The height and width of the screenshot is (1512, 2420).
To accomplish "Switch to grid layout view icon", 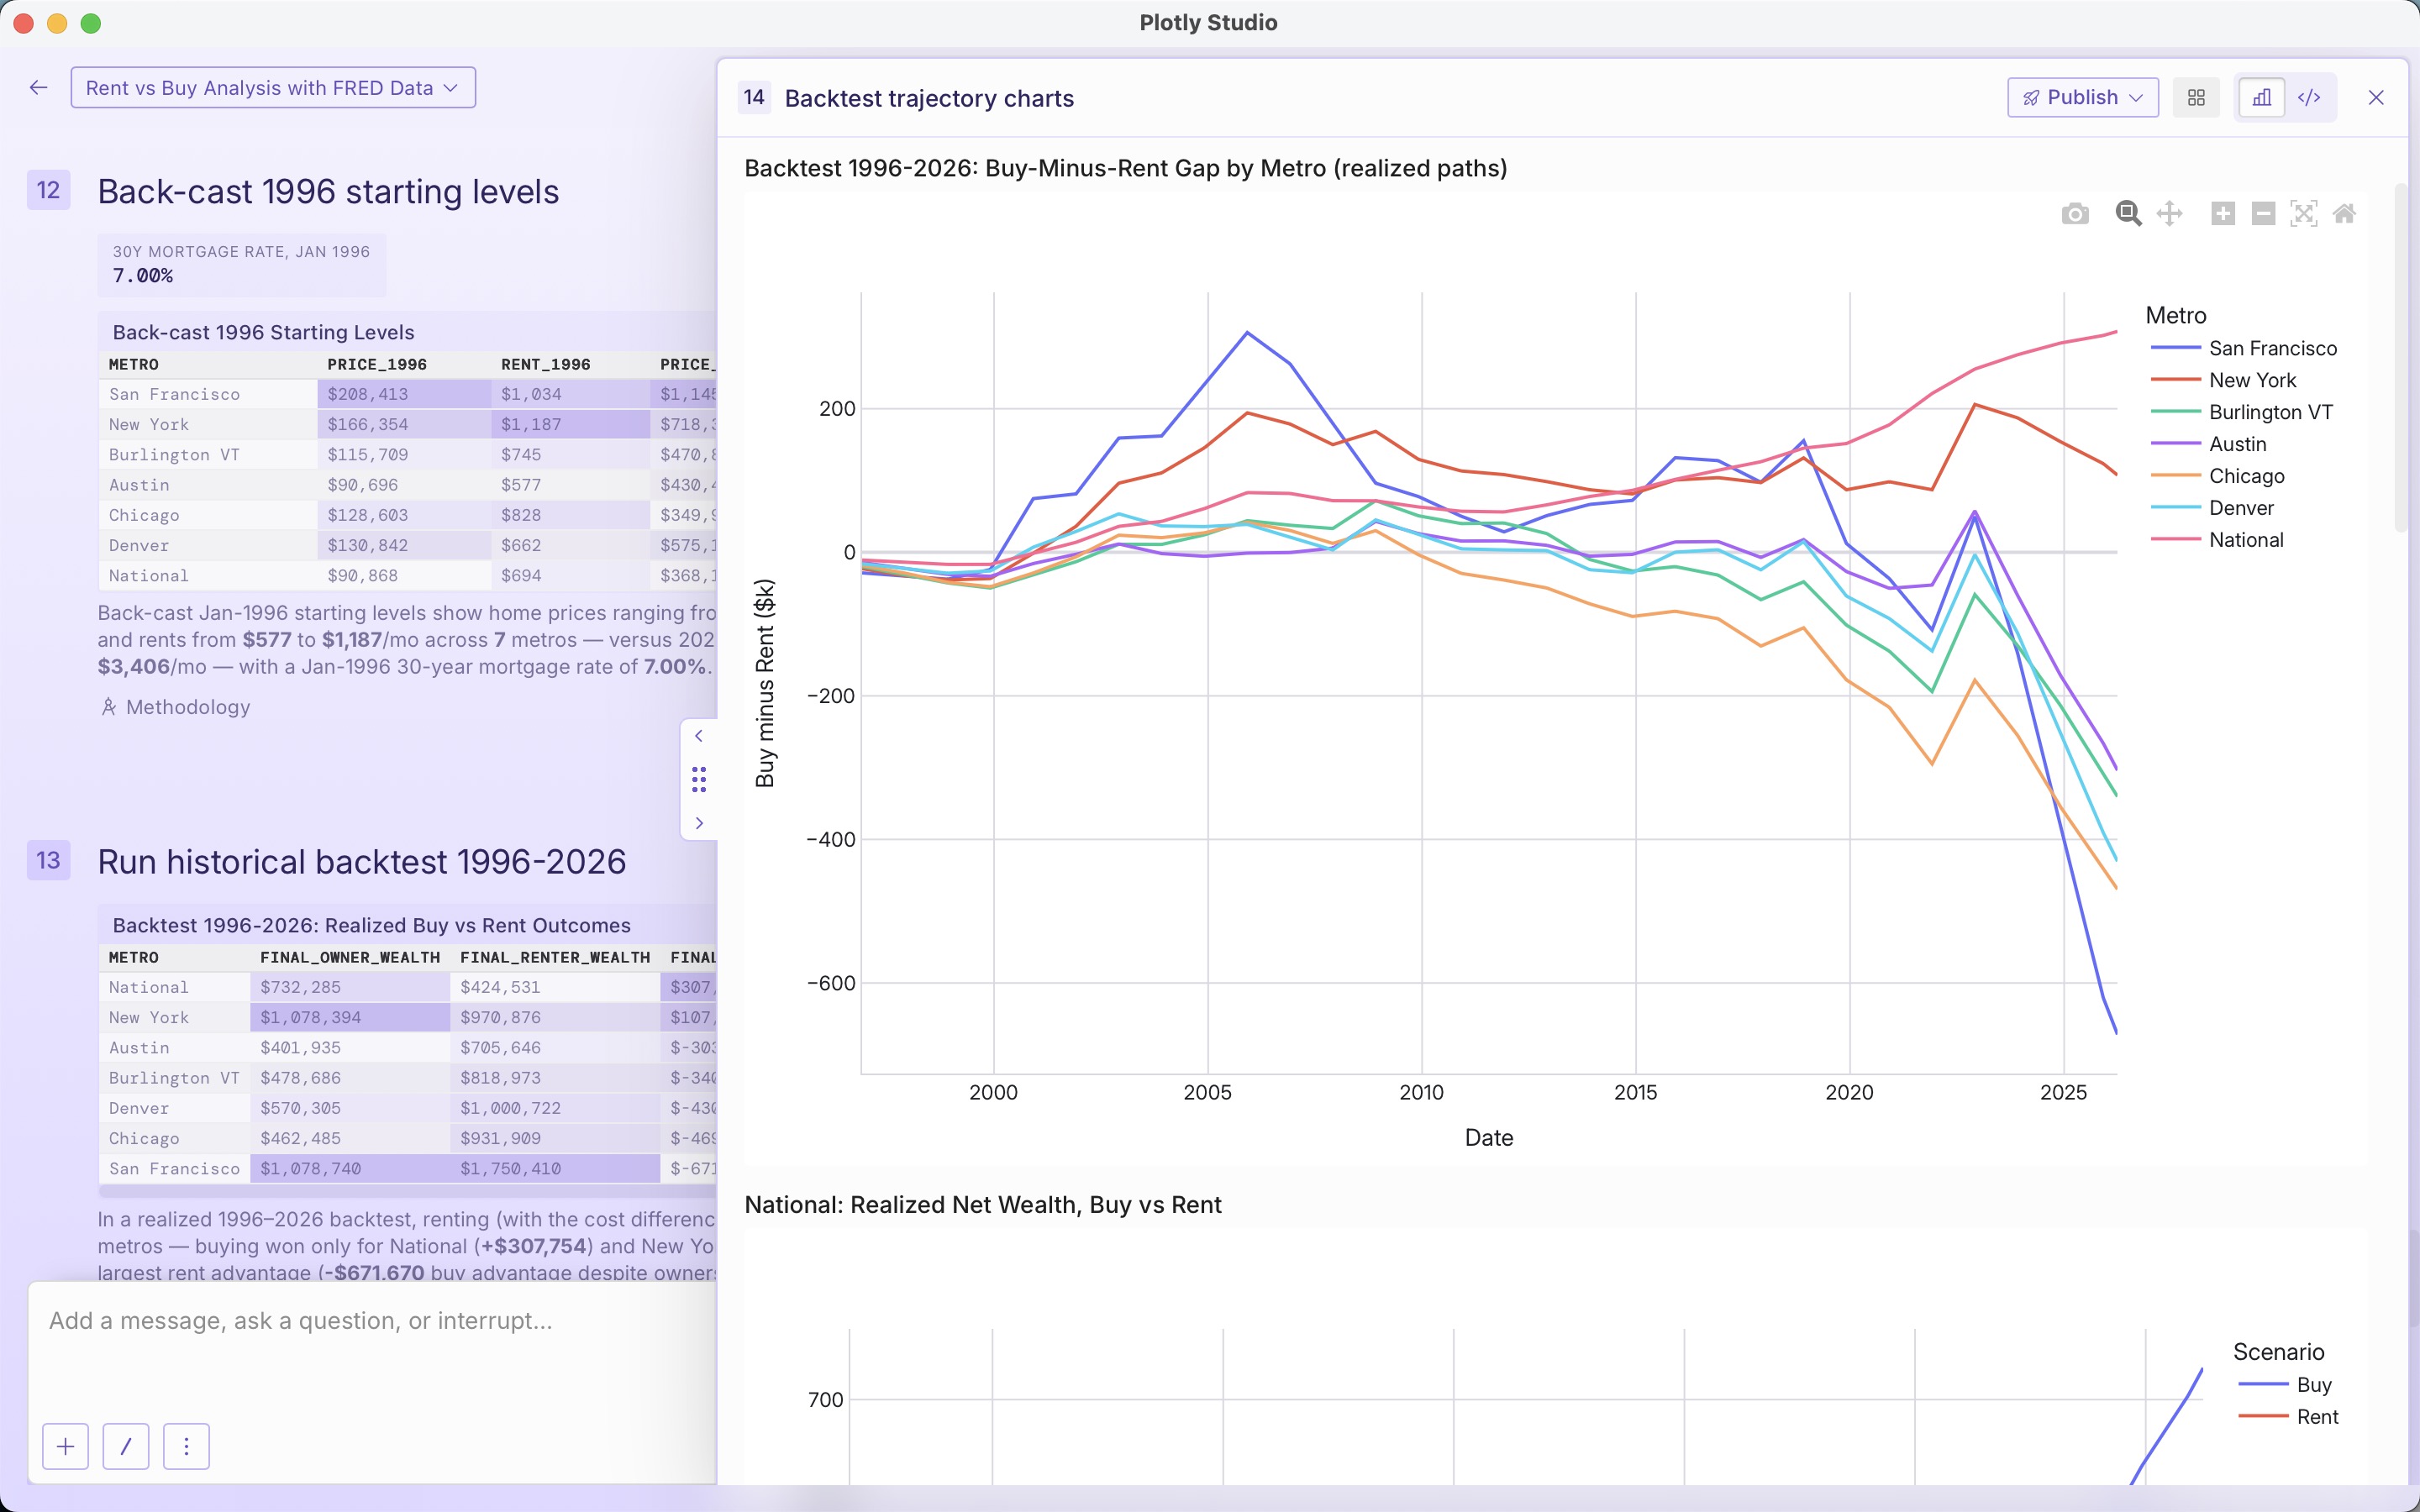I will click(x=2196, y=97).
